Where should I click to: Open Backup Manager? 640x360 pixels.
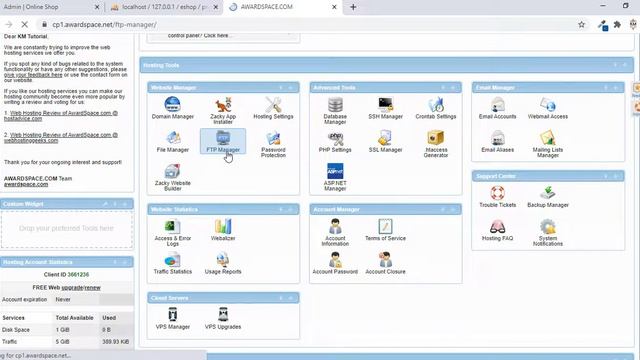(548, 197)
